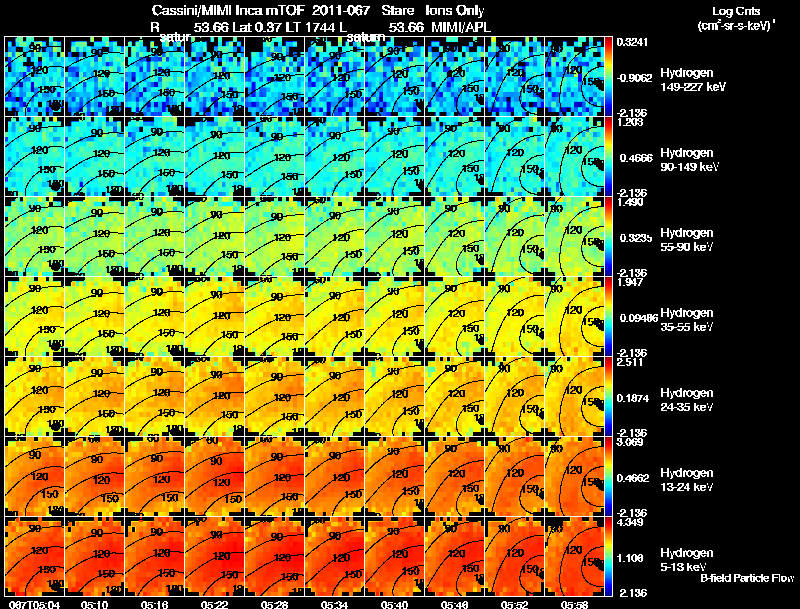Image resolution: width=800 pixels, height=609 pixels.
Task: Click the '(cm²-sr-s-keV)' units label
Action: [736, 25]
